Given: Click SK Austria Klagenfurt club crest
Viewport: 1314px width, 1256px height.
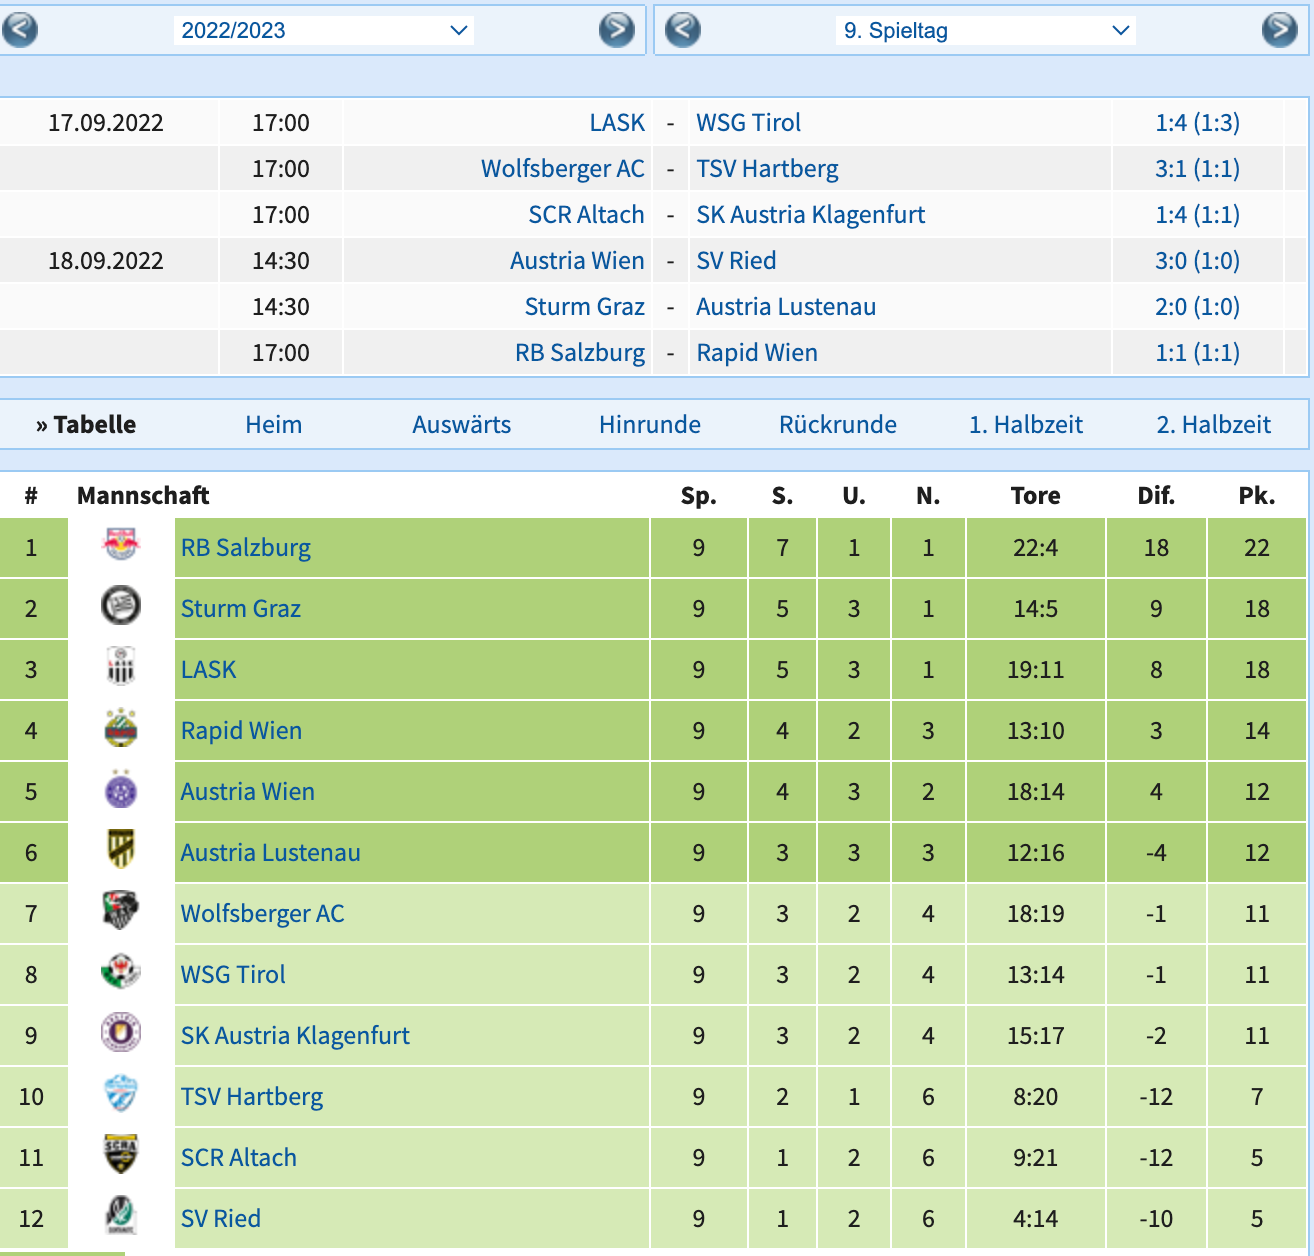Looking at the screenshot, I should (x=121, y=1032).
